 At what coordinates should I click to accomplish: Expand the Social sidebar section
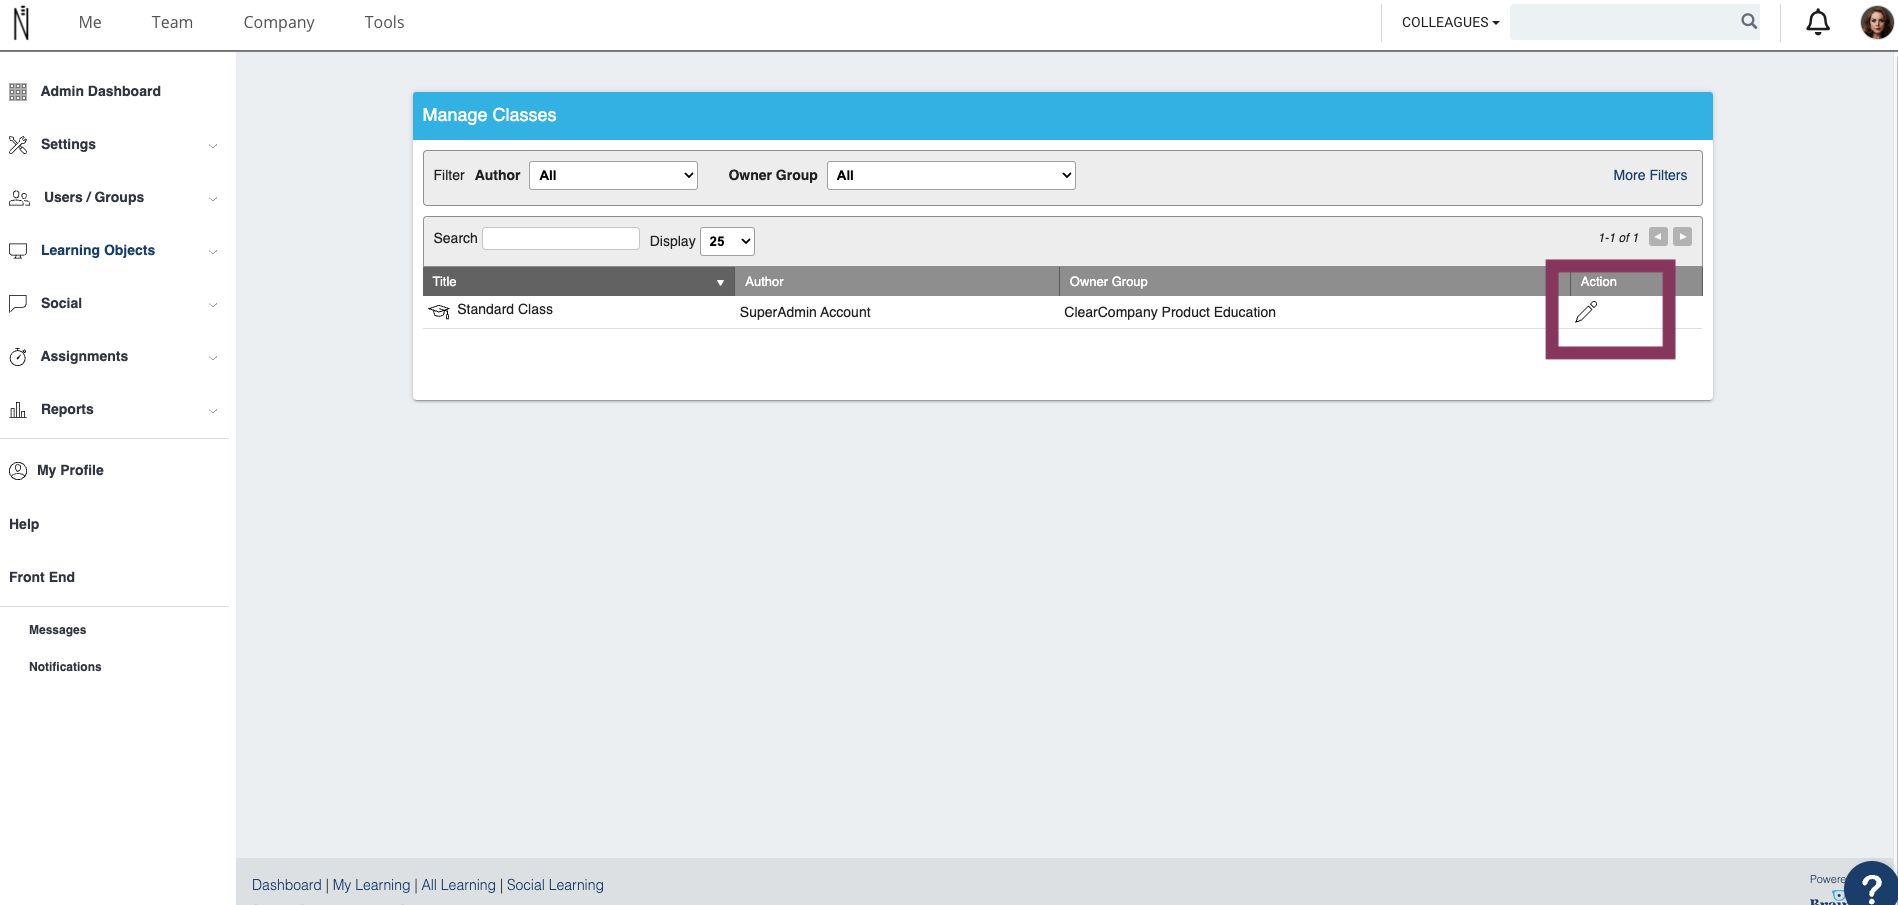click(213, 305)
